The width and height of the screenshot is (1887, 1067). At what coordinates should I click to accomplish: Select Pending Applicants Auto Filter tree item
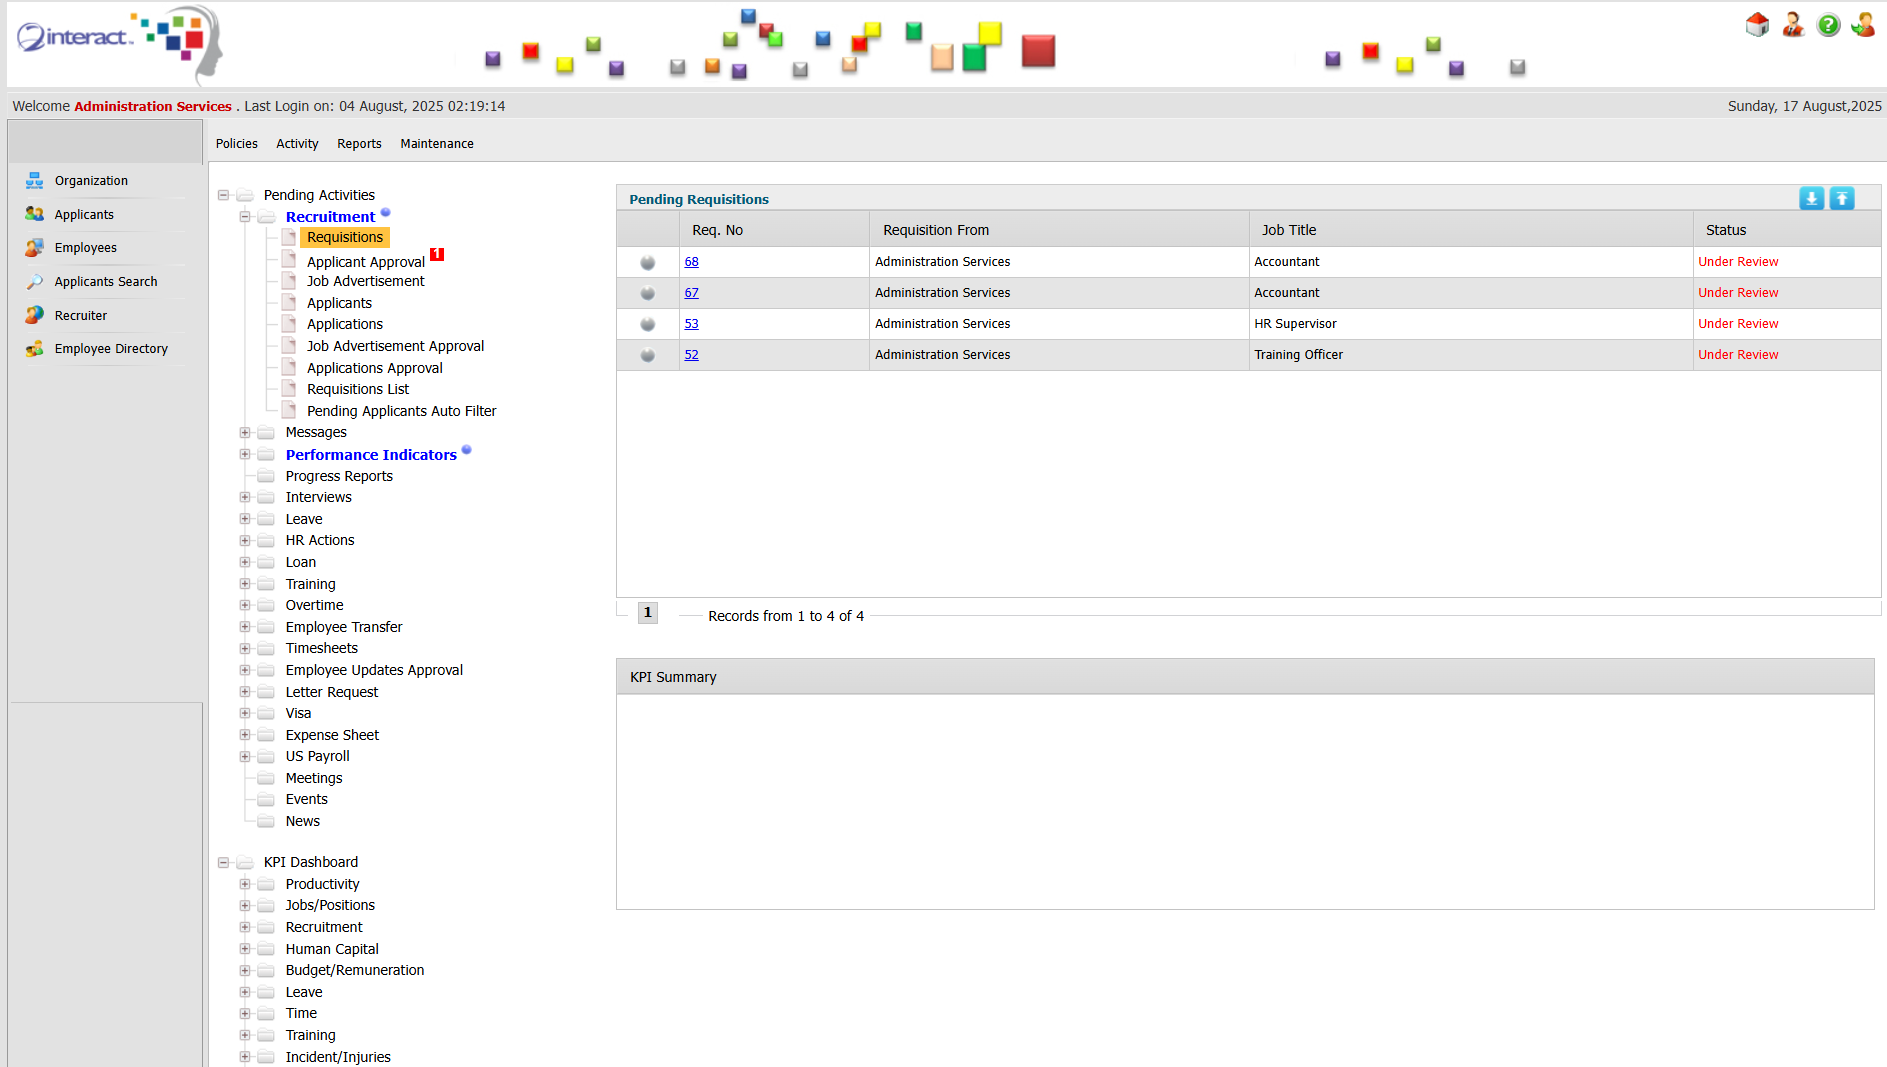pyautogui.click(x=401, y=411)
